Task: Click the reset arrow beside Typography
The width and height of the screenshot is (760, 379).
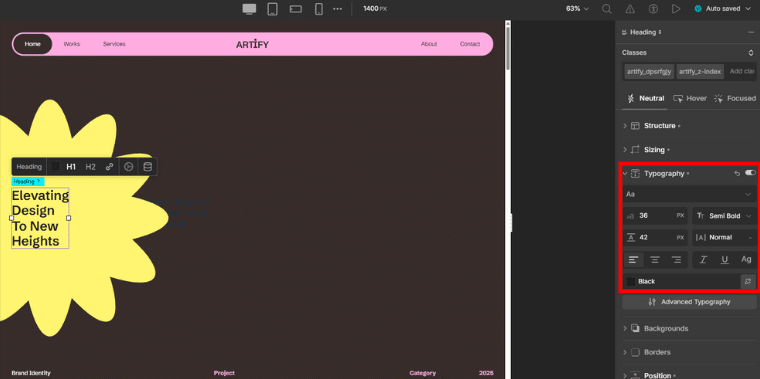Action: pos(737,173)
